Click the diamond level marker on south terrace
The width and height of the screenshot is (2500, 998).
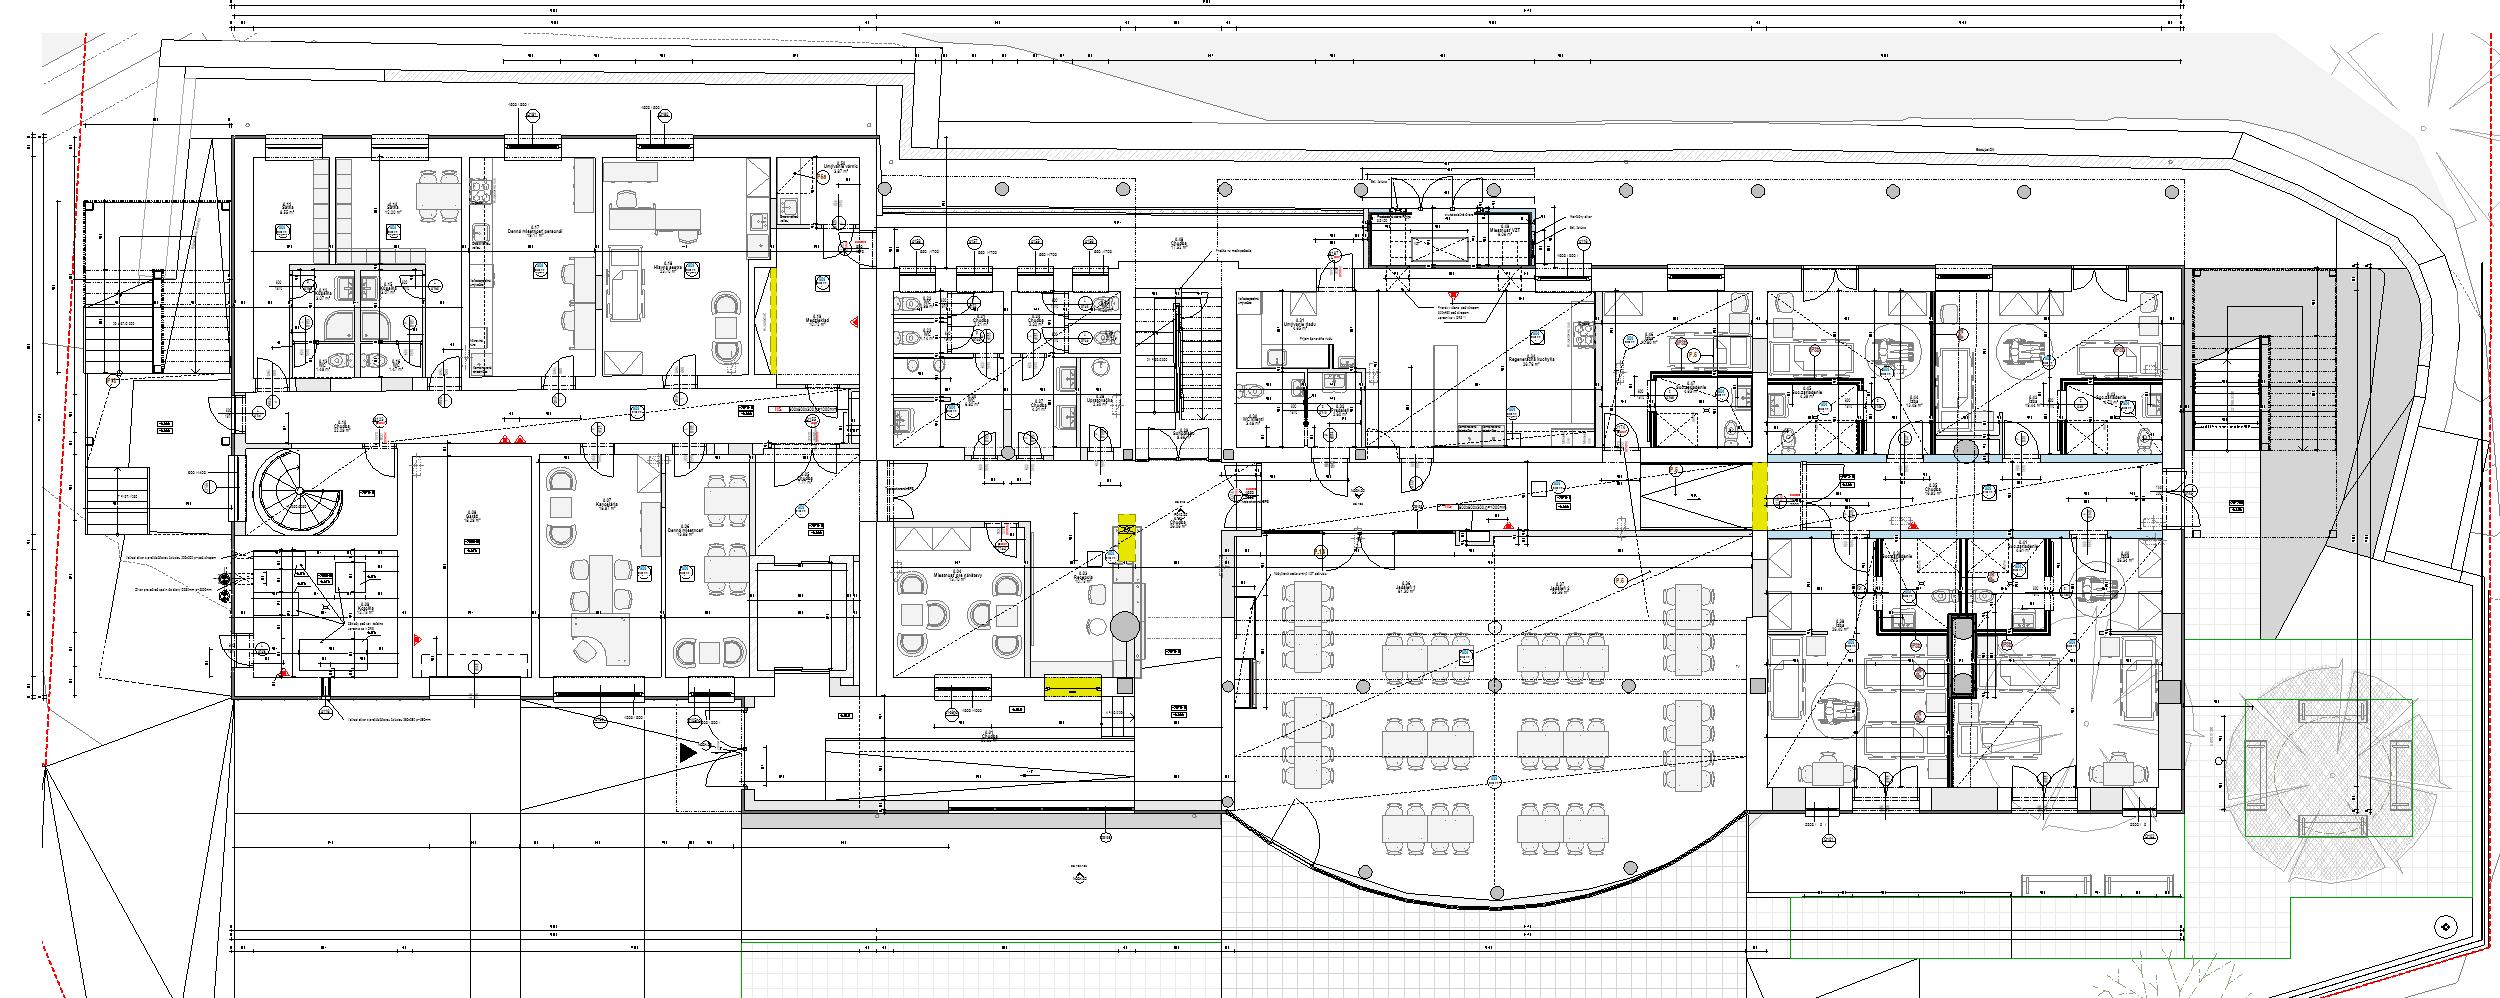point(1081,878)
